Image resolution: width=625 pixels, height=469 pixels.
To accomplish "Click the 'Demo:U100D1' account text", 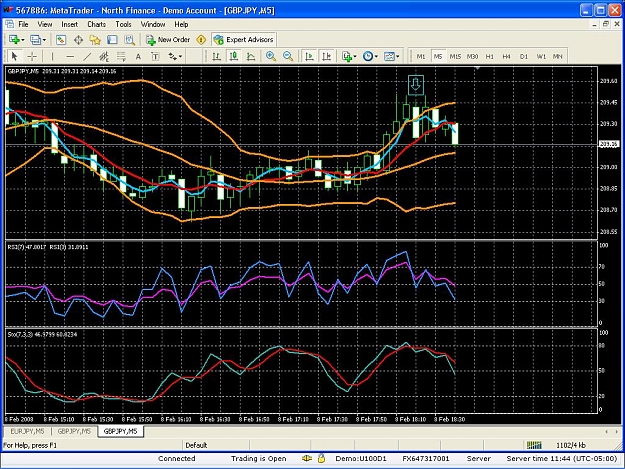I will point(361,459).
